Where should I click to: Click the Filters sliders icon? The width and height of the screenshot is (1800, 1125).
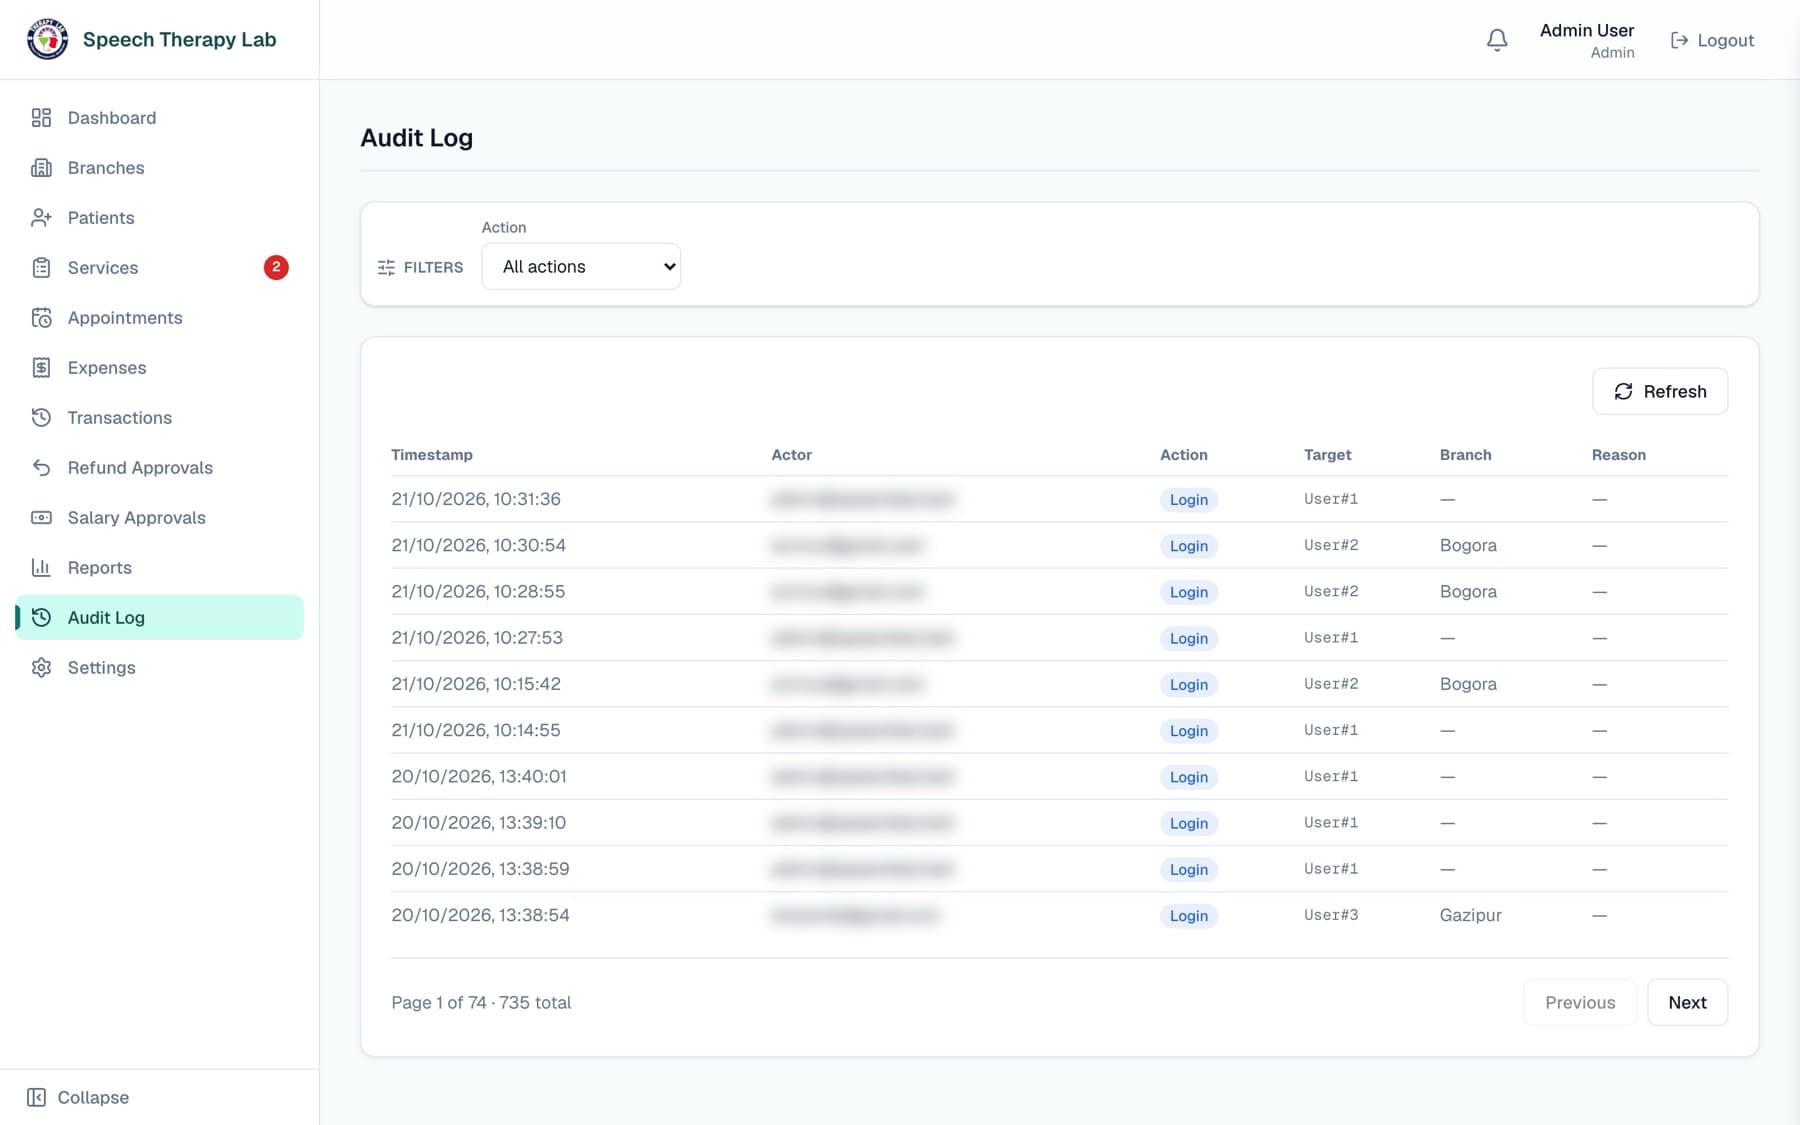tap(386, 268)
